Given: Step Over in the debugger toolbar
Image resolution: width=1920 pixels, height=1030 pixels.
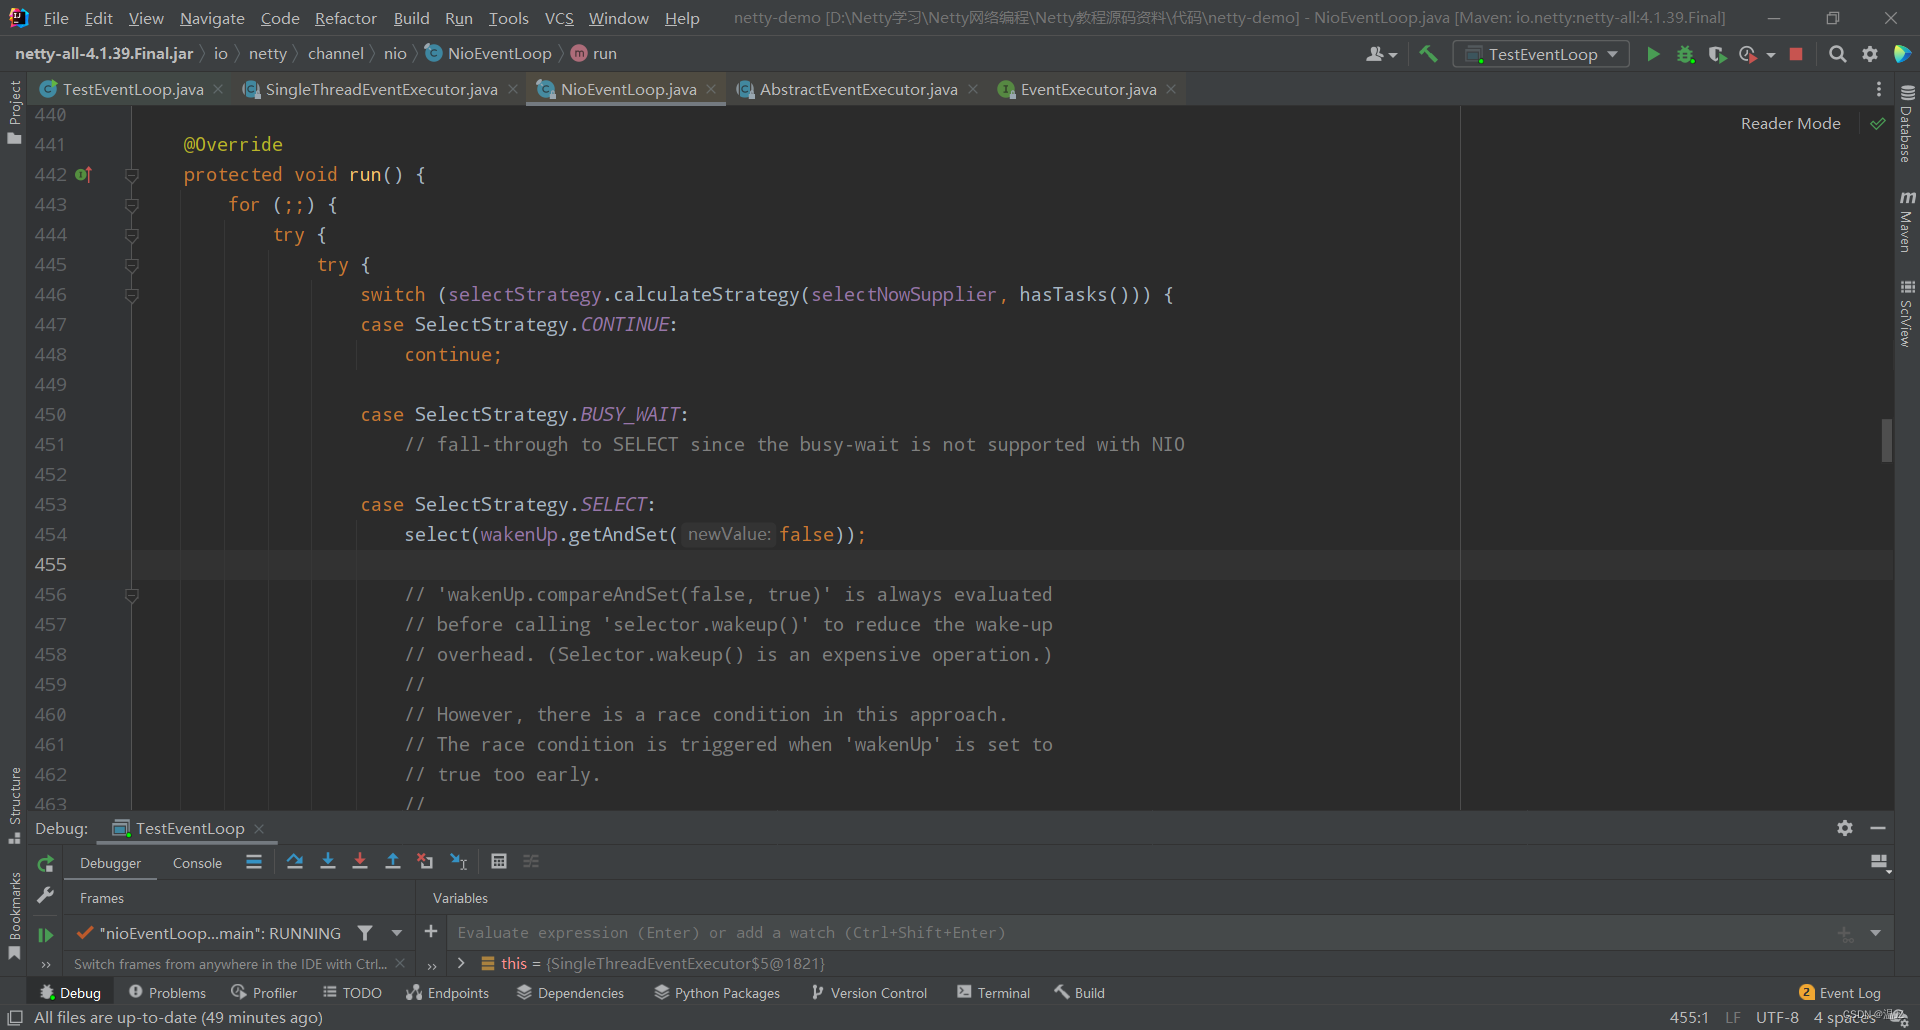Looking at the screenshot, I should 294,861.
